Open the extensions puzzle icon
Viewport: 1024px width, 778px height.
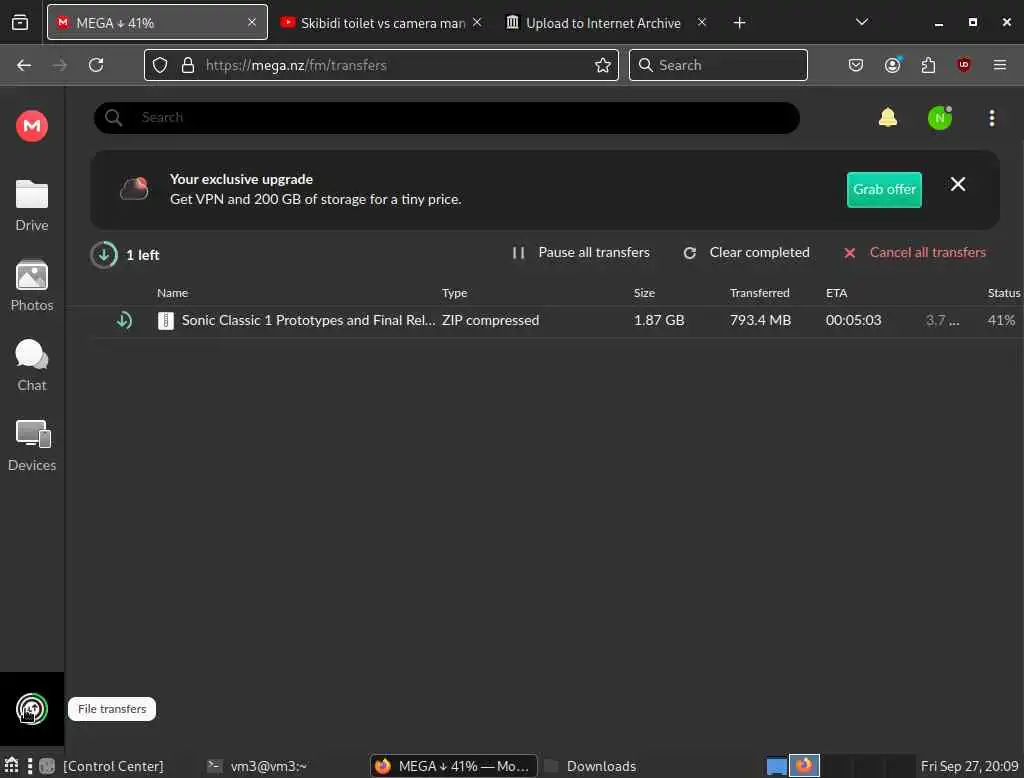pos(928,65)
